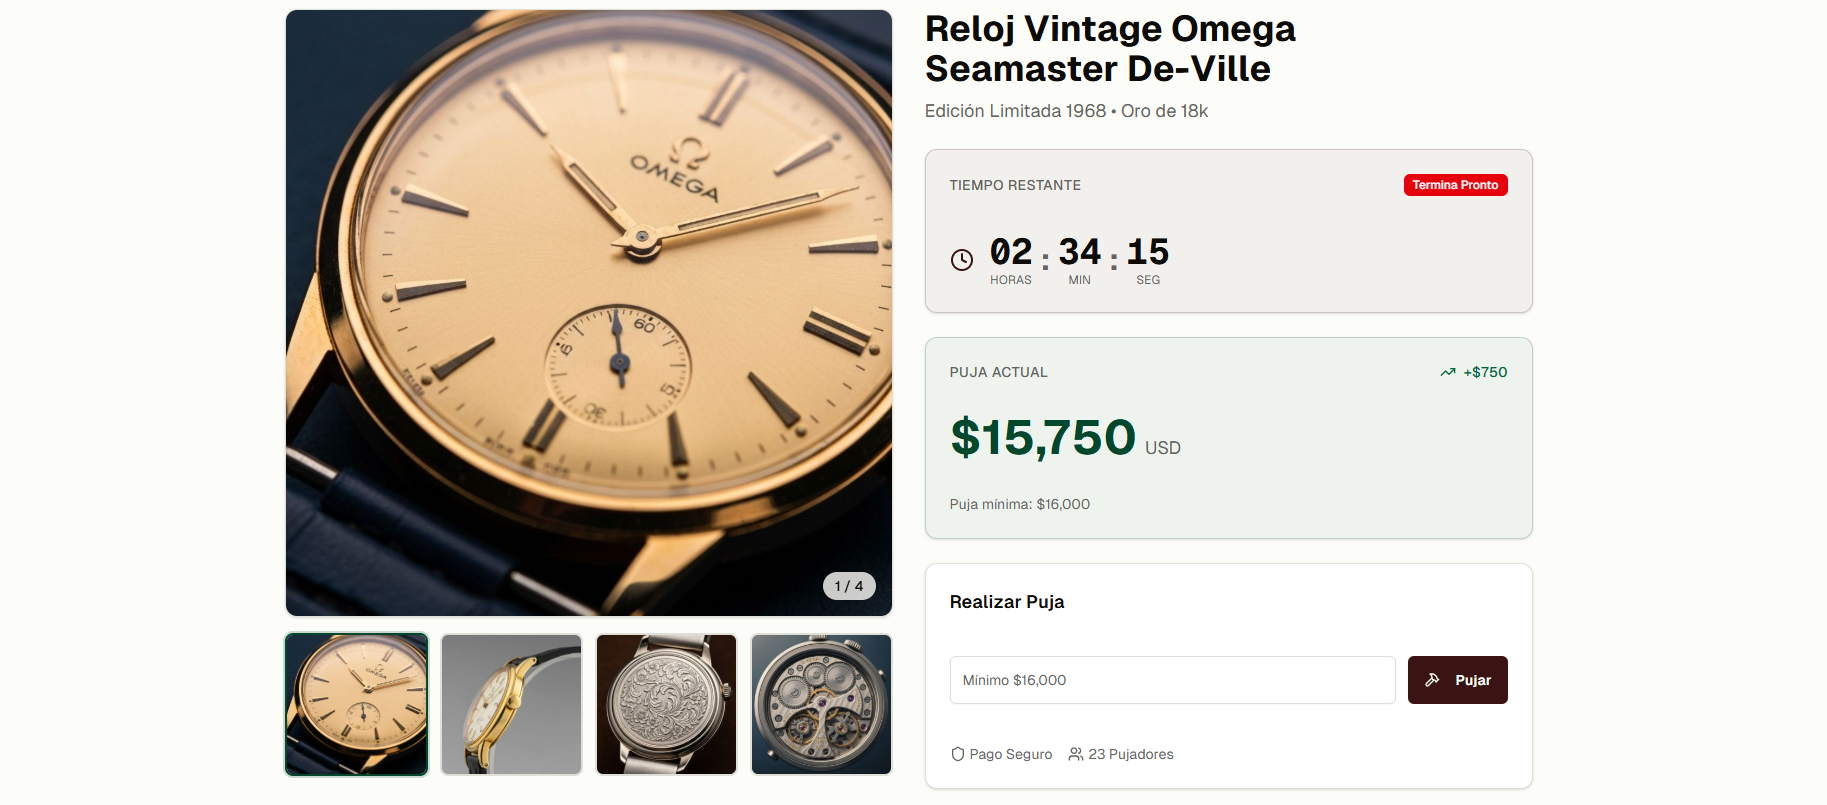Click the Puja mínima: $16,000 text

tap(1020, 504)
